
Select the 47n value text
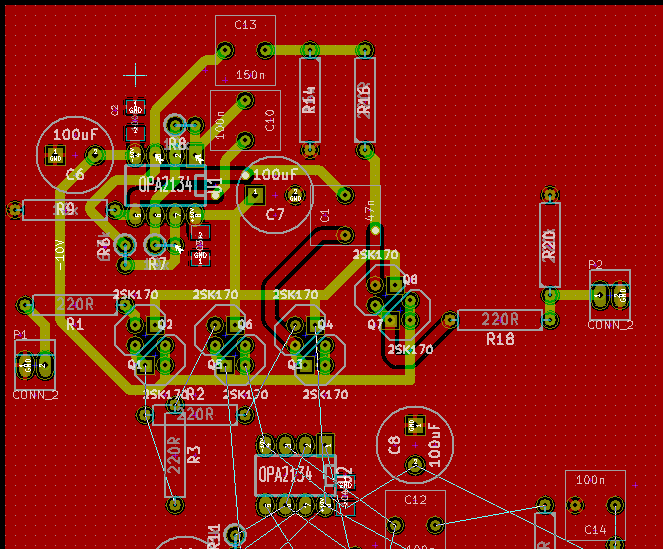coord(370,211)
